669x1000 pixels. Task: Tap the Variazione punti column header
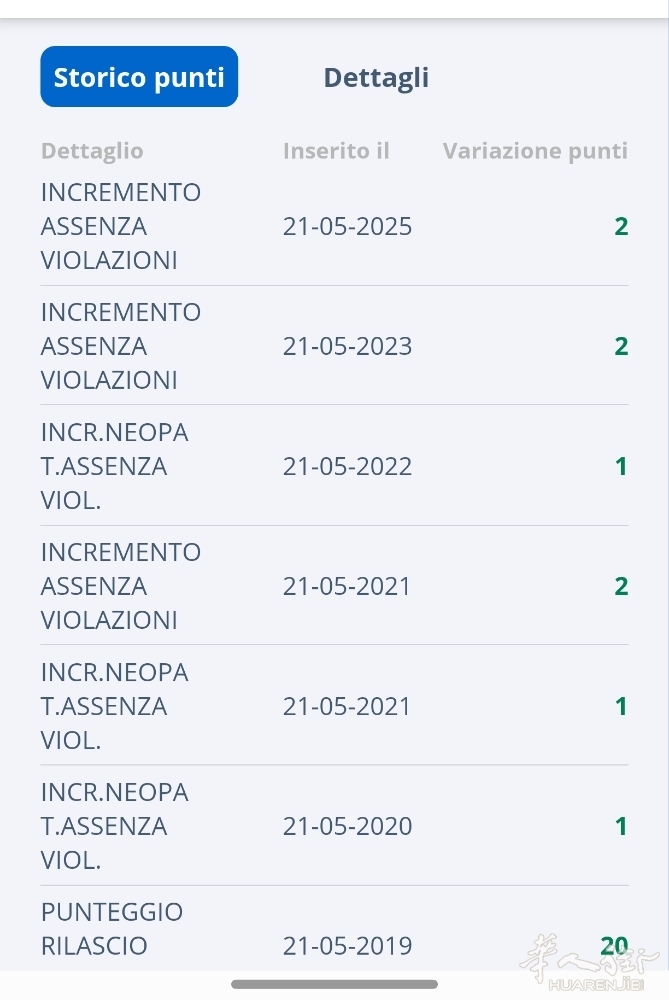coord(535,151)
